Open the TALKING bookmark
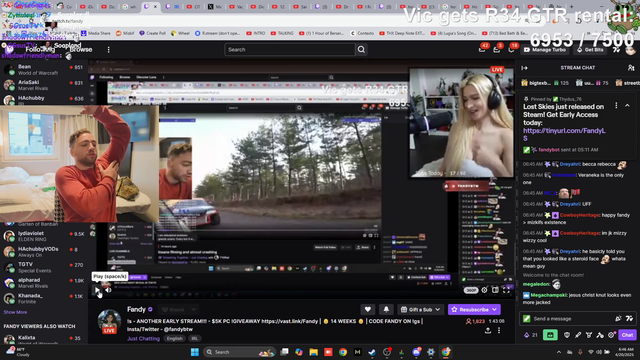This screenshot has width=640, height=360. click(282, 33)
